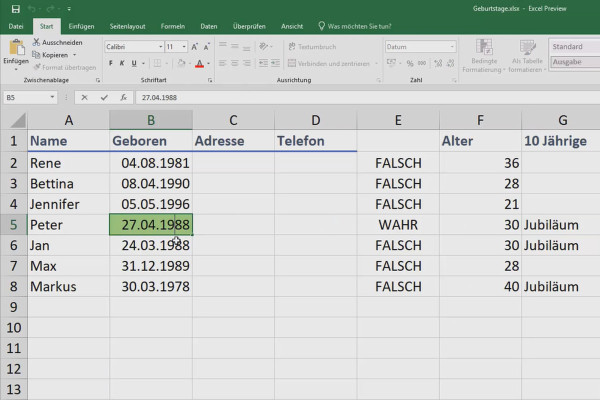
Task: Open Quick Access Toolbar customize dropdown
Action: tap(69, 9)
